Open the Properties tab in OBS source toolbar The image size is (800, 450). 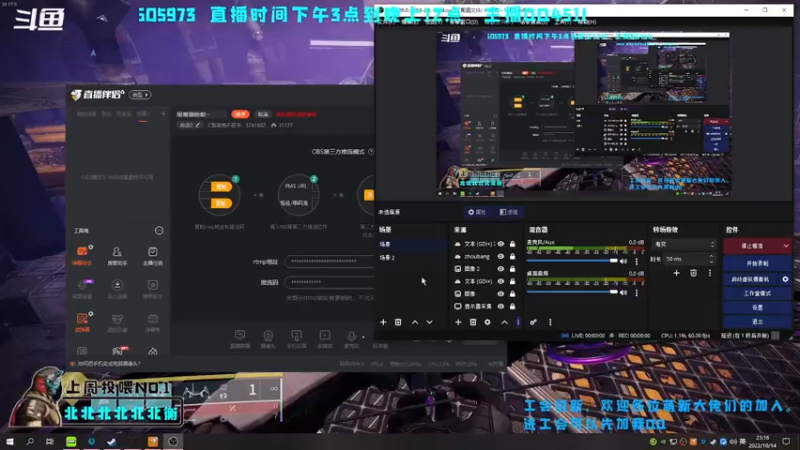477,212
